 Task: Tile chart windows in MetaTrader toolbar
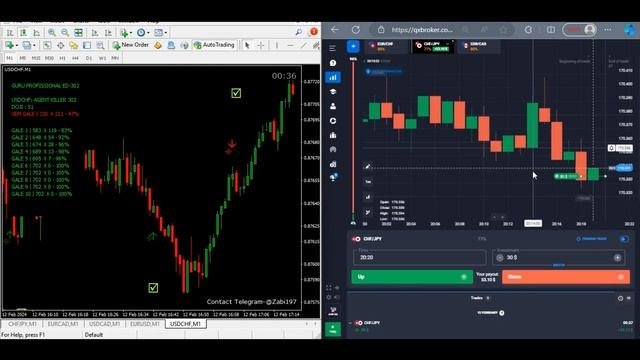(78, 32)
